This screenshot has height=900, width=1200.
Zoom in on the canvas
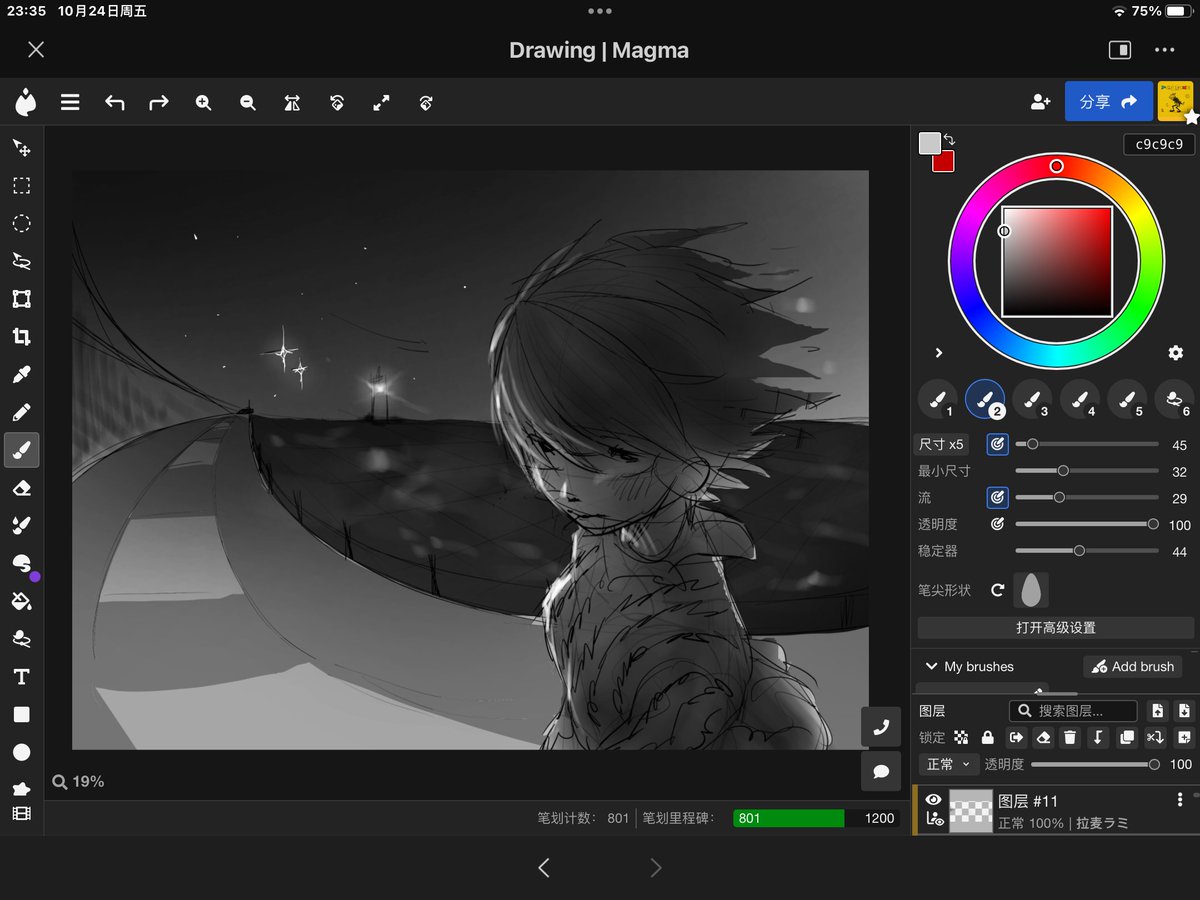click(204, 102)
